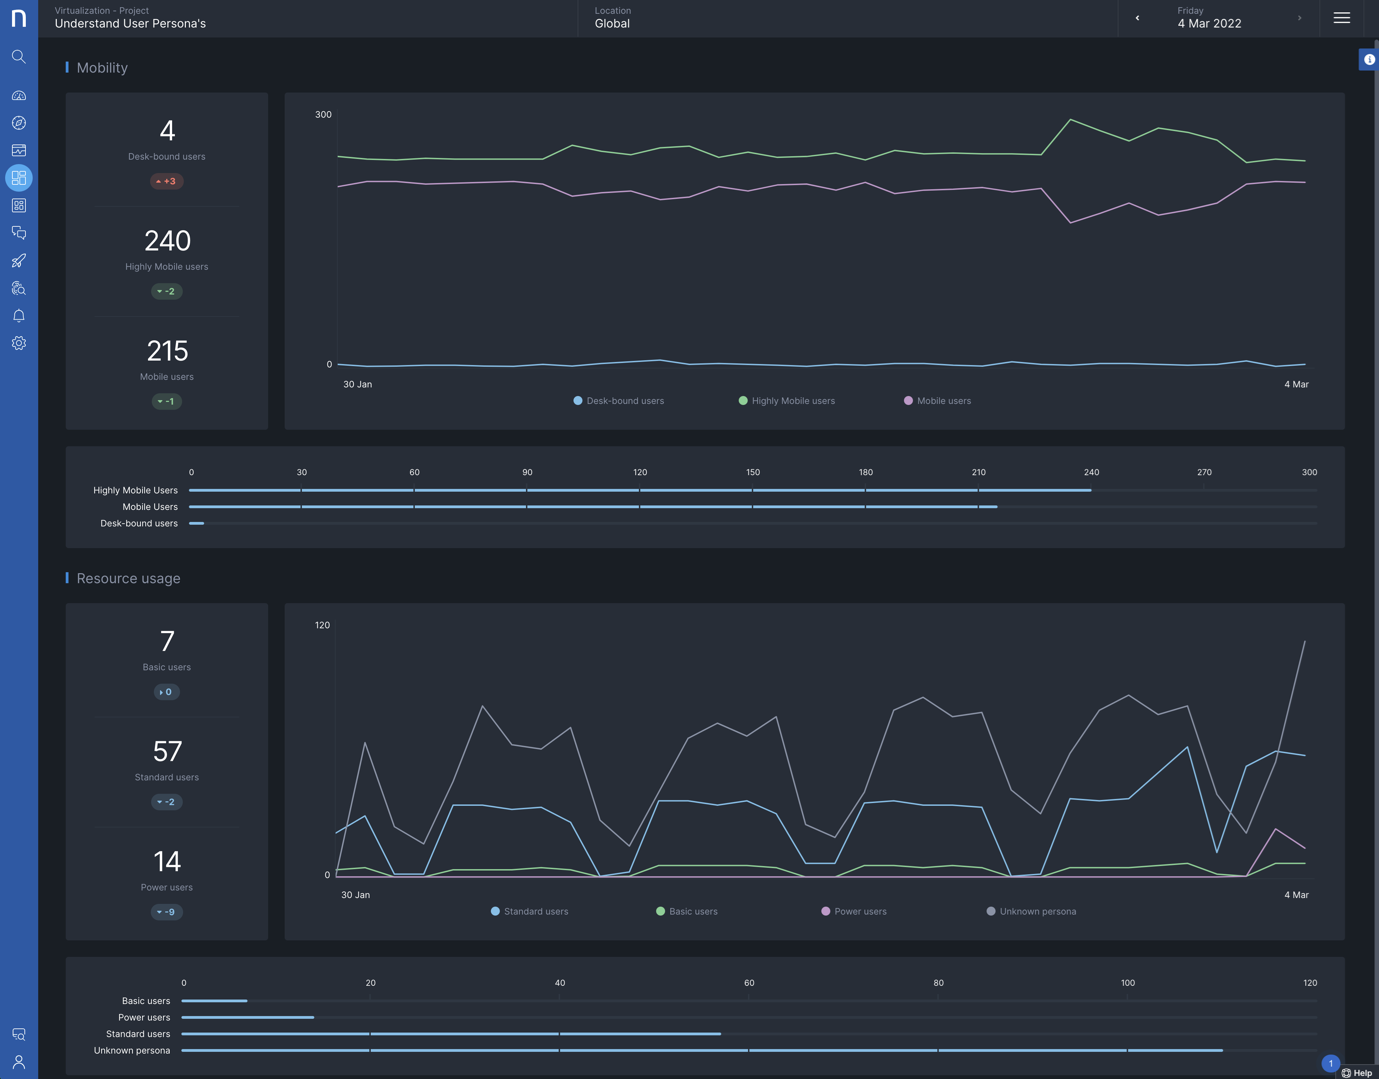
Task: Hide Unknown persona series in Resource legend
Action: [1031, 912]
